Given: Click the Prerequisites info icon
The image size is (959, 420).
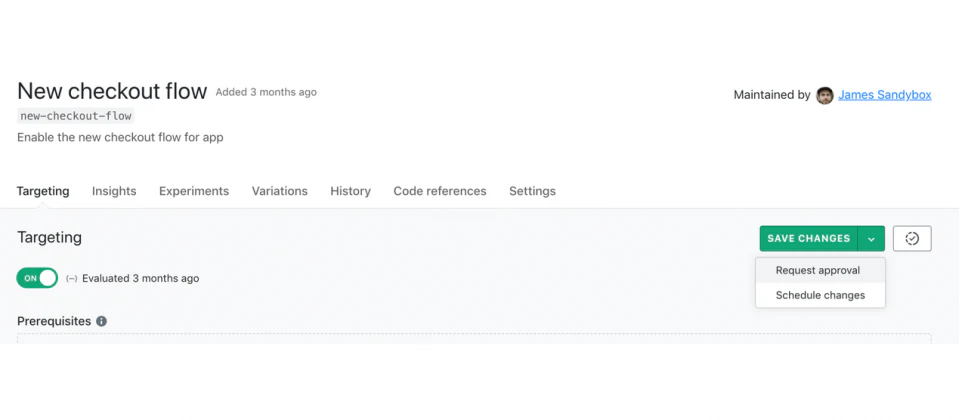Looking at the screenshot, I should [101, 322].
